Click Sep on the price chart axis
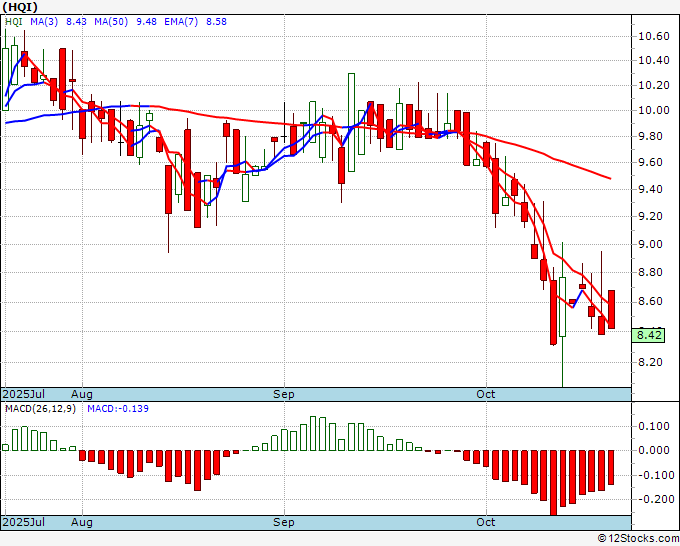This screenshot has height=546, width=680. click(284, 394)
